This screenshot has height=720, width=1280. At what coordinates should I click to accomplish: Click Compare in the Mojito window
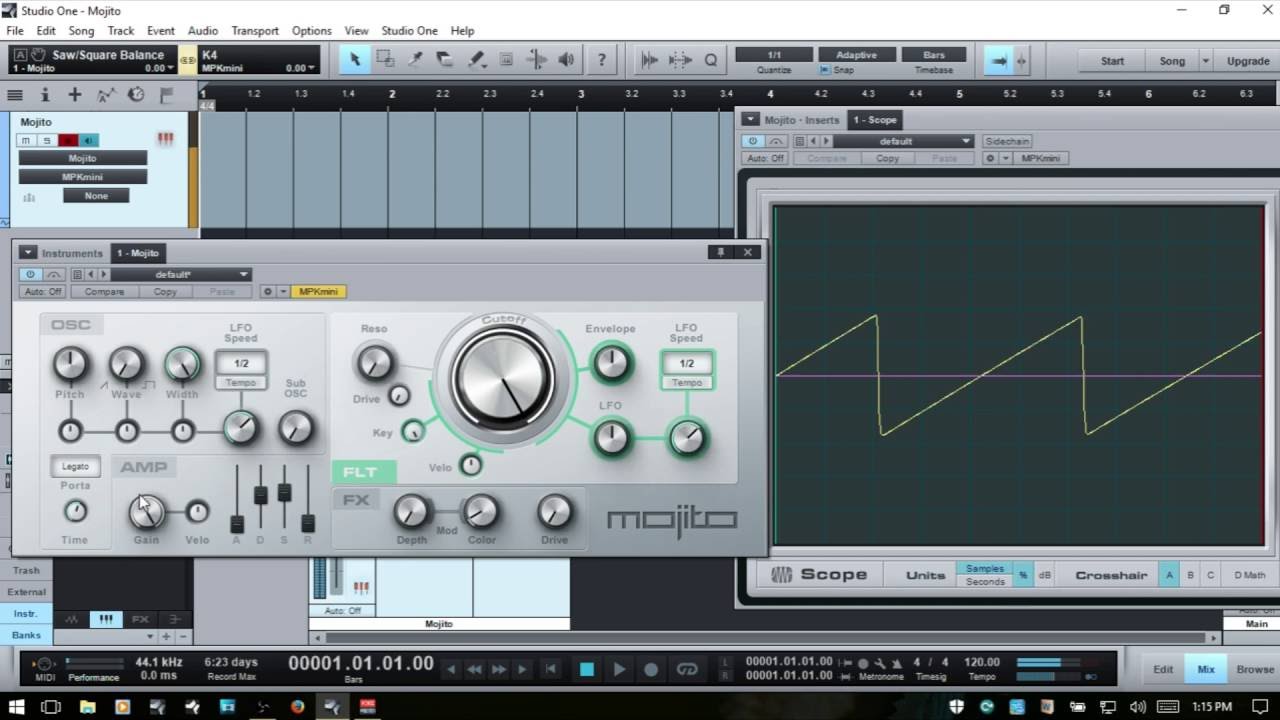104,291
